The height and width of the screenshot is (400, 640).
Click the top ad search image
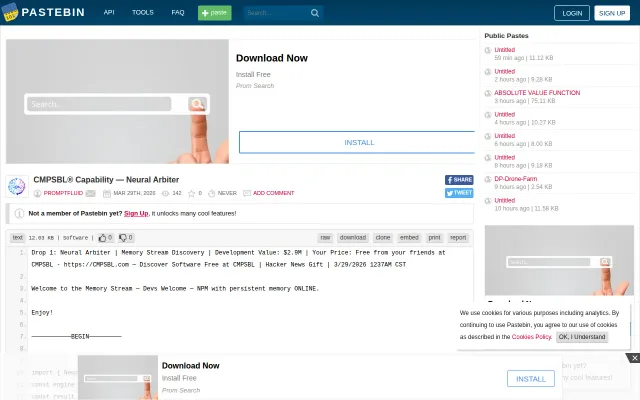117,102
